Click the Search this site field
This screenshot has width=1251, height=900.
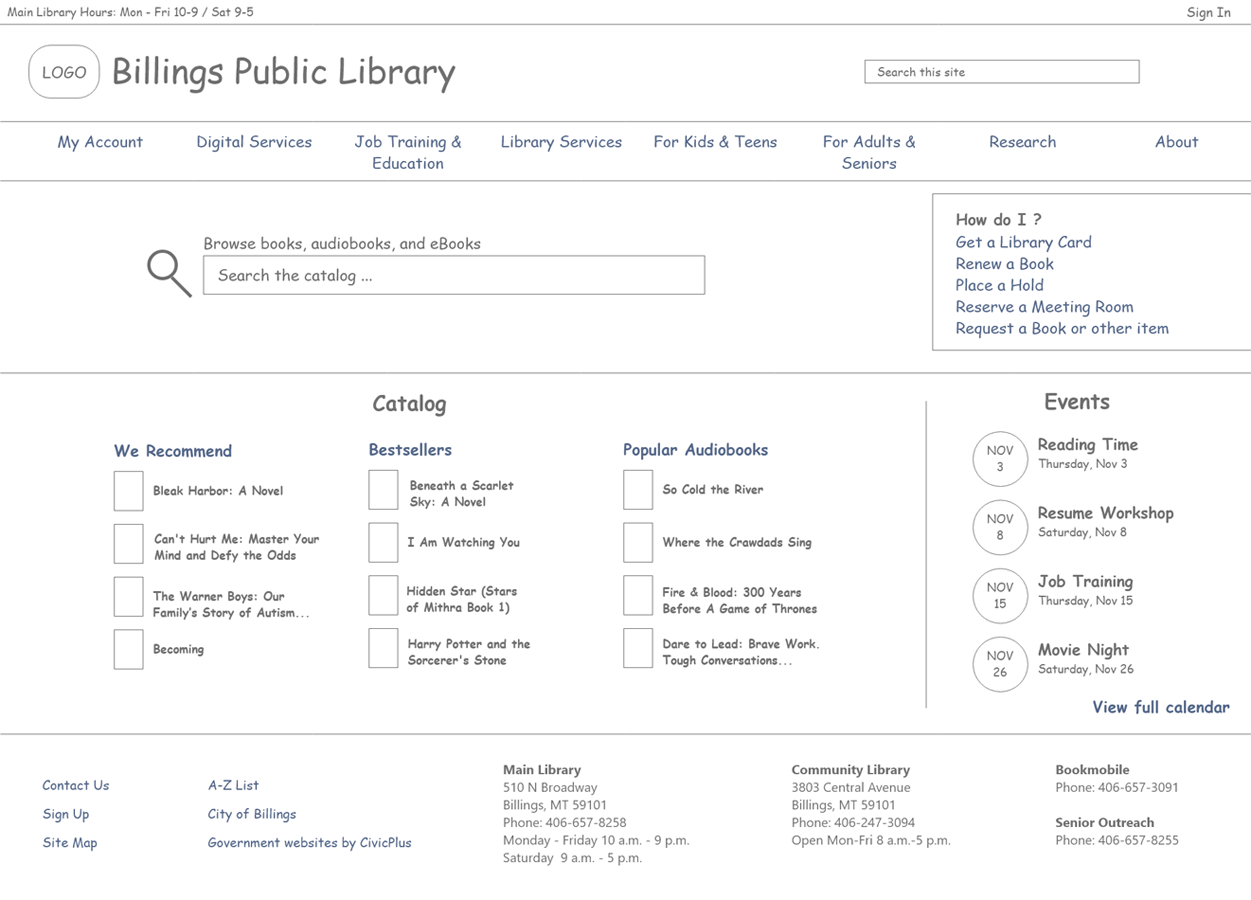click(1002, 72)
